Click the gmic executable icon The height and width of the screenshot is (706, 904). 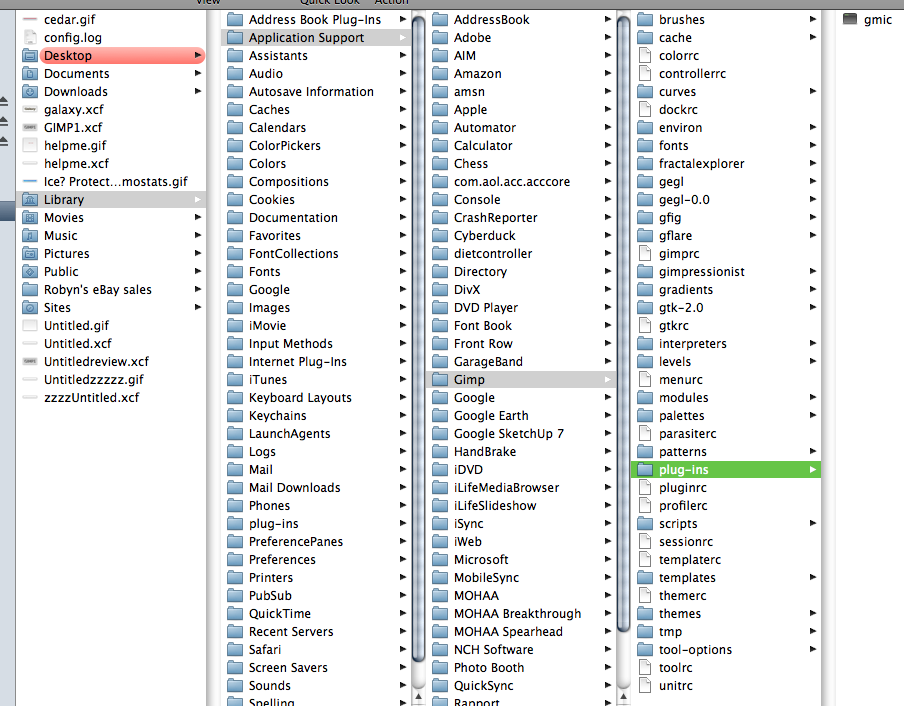pyautogui.click(x=850, y=20)
